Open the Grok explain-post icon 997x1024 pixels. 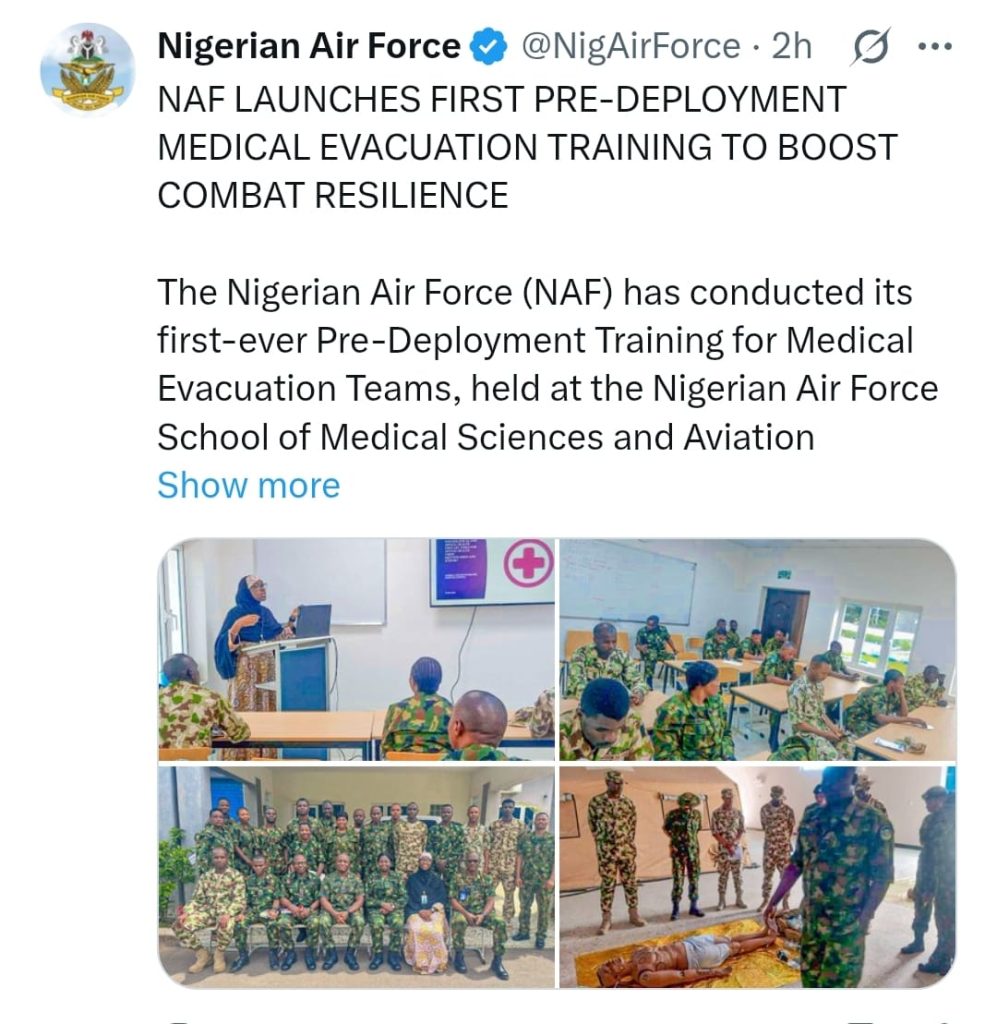[870, 46]
